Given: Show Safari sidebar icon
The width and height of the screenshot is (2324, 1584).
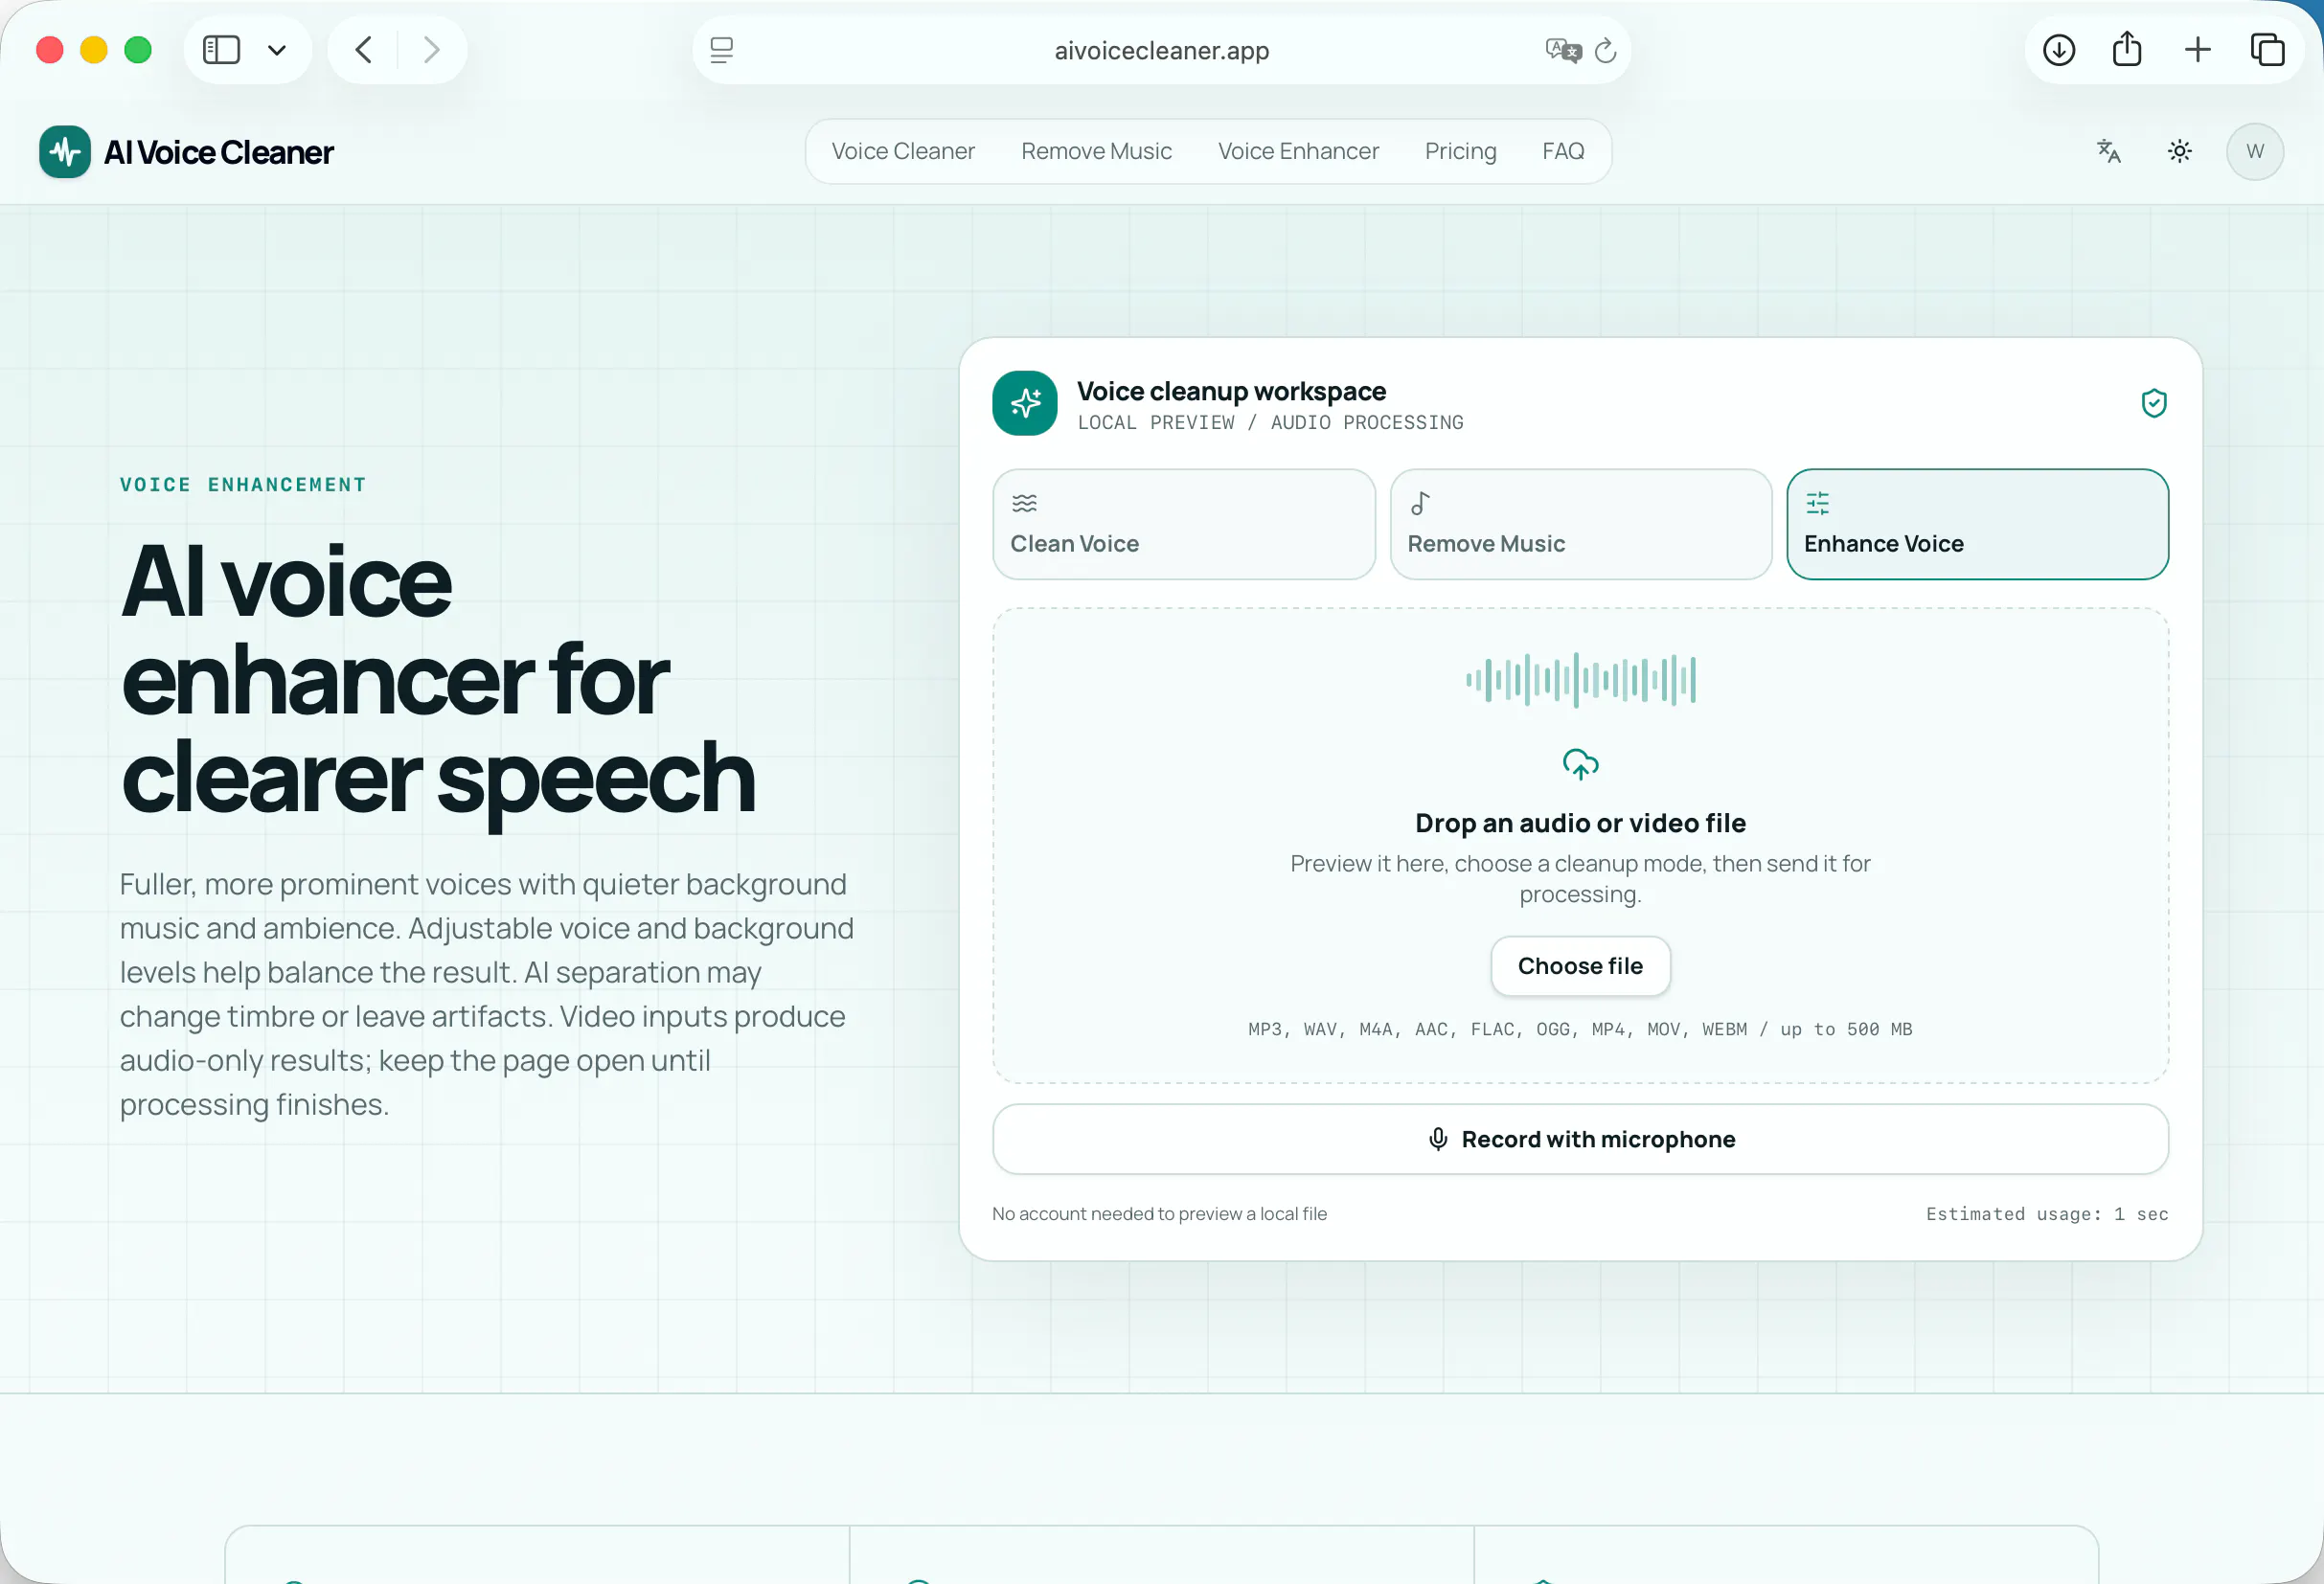Looking at the screenshot, I should click(x=221, y=50).
